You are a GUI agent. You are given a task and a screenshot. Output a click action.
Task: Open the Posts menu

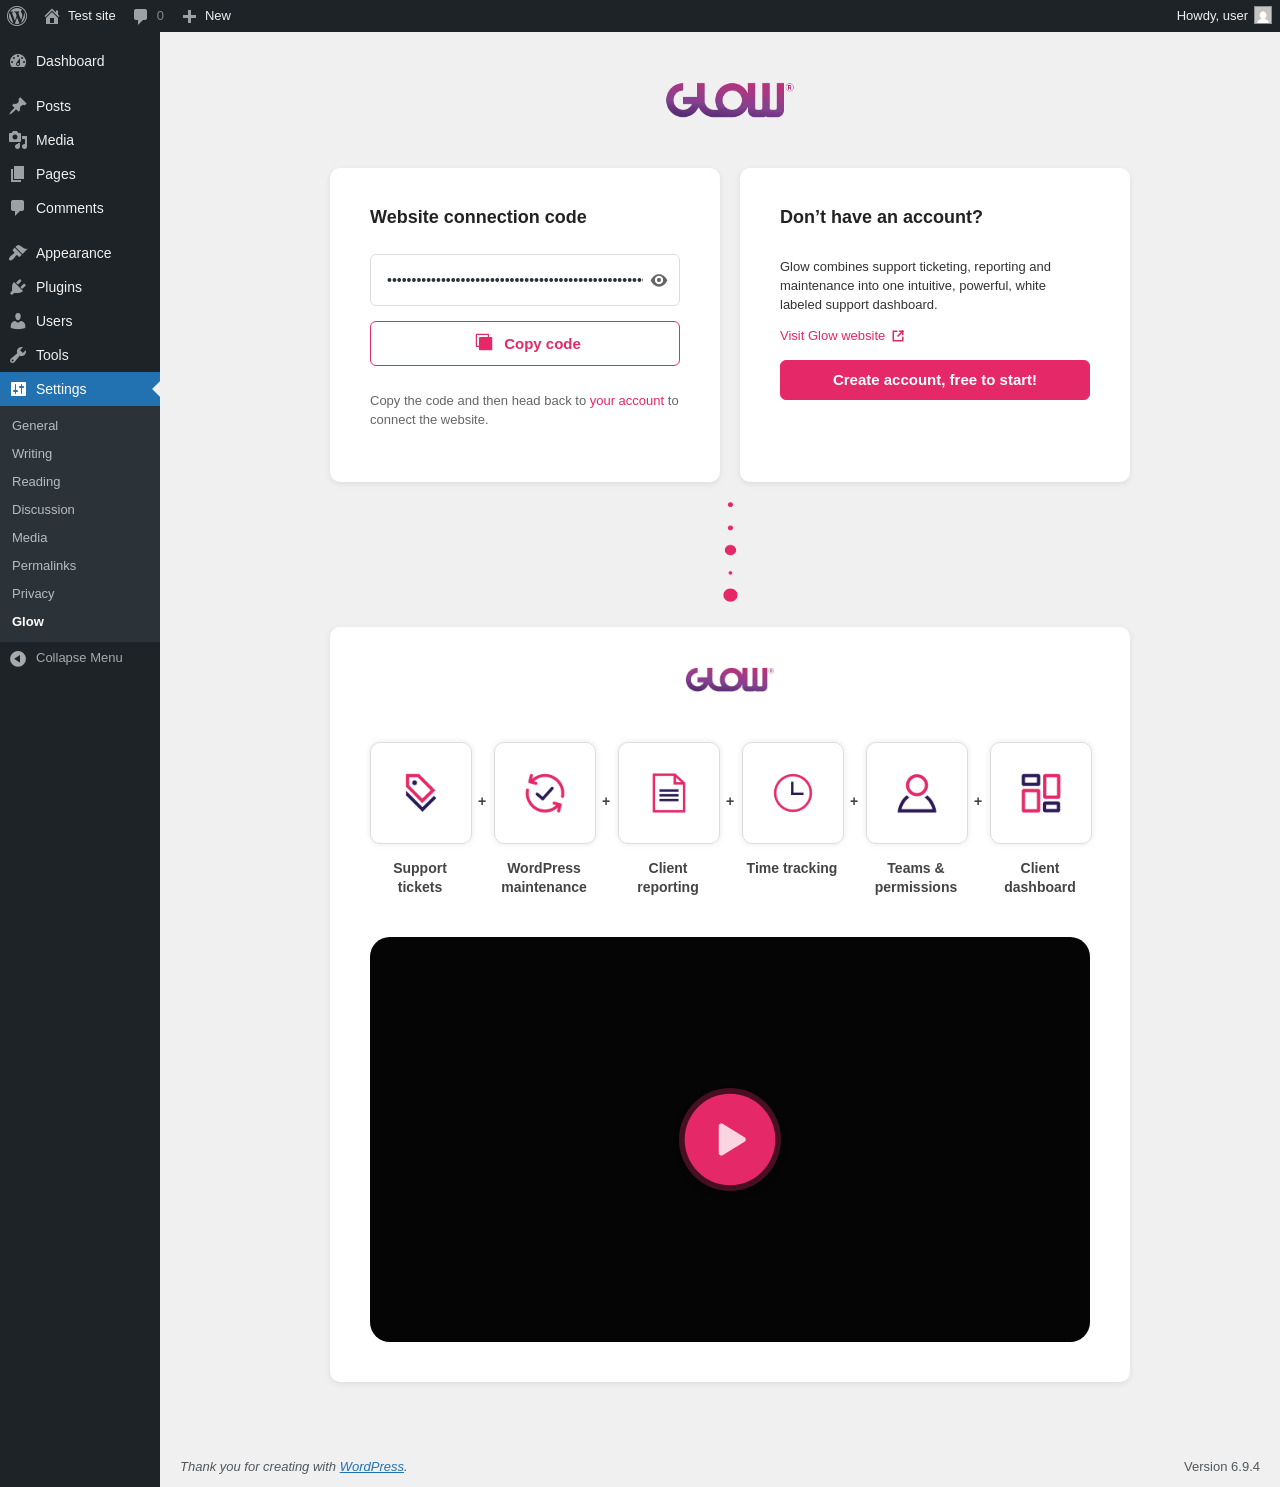point(80,106)
